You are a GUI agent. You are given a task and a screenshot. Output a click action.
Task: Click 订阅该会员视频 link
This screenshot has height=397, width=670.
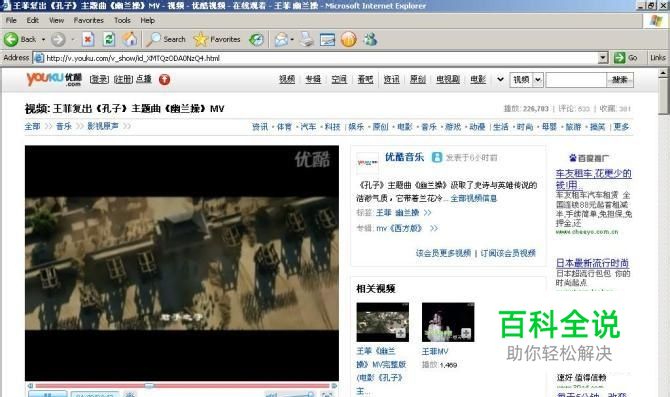(x=508, y=253)
